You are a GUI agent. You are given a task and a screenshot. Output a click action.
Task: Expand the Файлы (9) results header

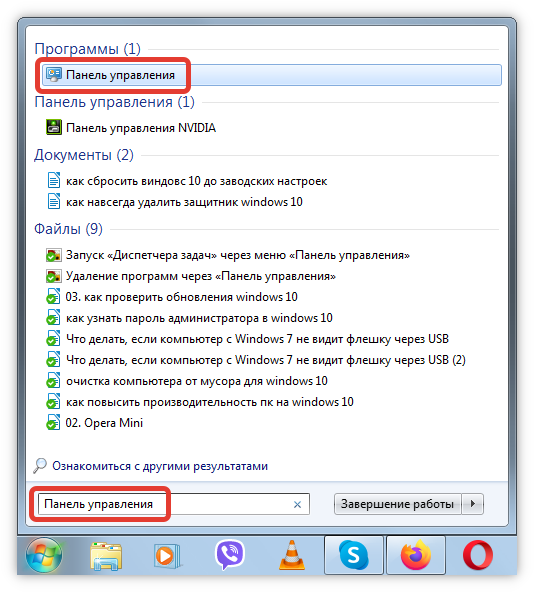68,229
